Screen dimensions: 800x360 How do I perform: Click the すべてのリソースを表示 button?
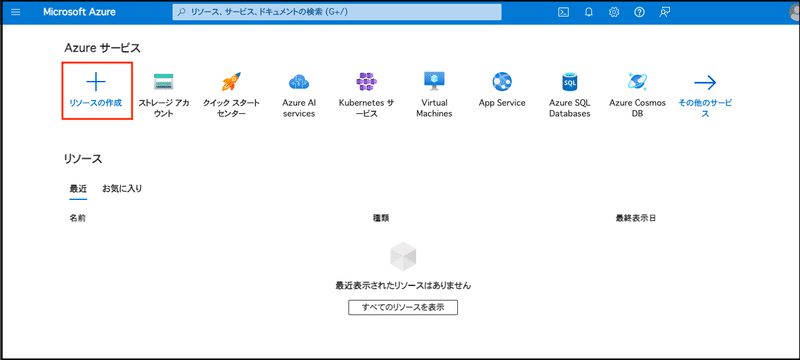pos(403,307)
